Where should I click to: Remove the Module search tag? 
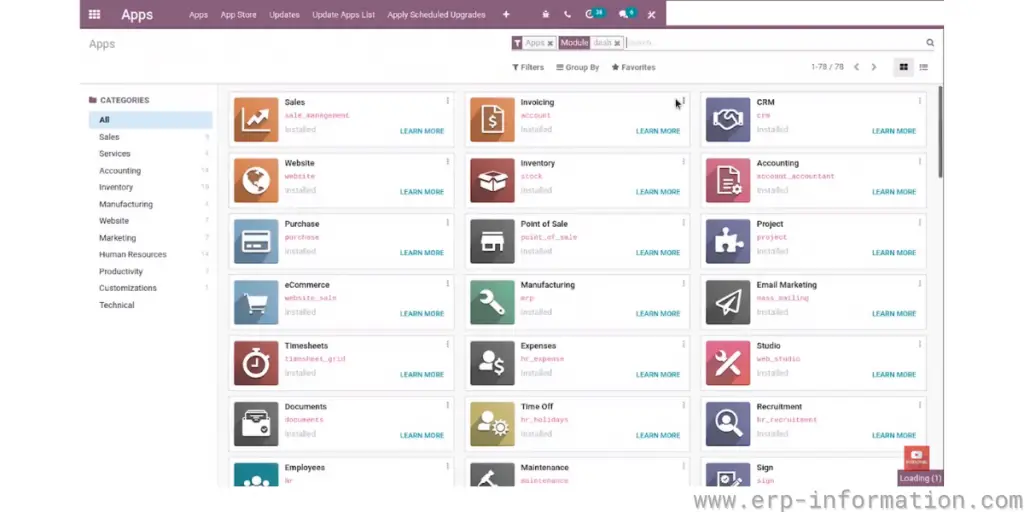coord(617,43)
